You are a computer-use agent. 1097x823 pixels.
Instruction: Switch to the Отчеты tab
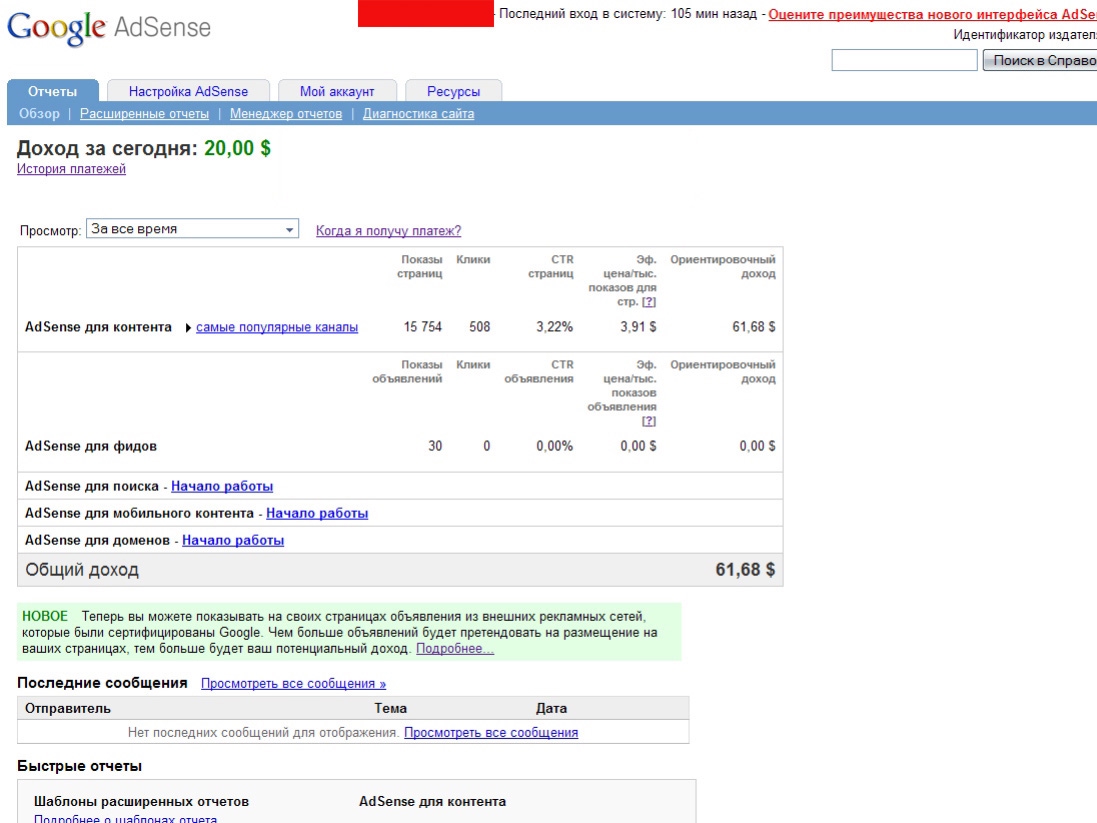coord(52,91)
